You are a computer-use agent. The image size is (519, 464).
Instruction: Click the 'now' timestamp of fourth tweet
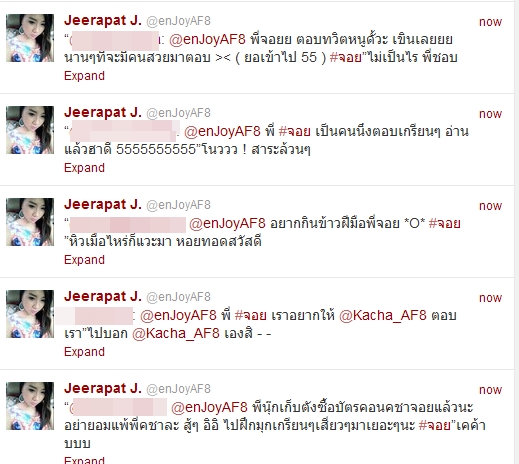coord(490,298)
